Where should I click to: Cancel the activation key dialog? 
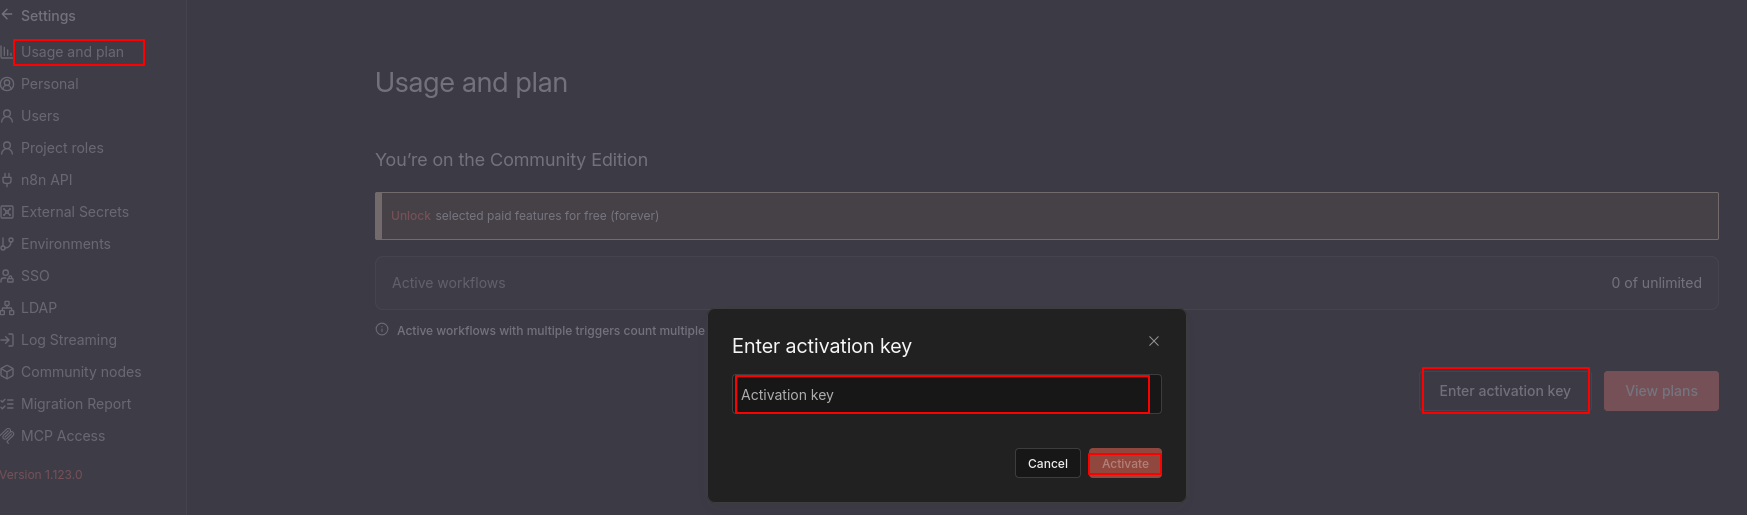click(1047, 463)
